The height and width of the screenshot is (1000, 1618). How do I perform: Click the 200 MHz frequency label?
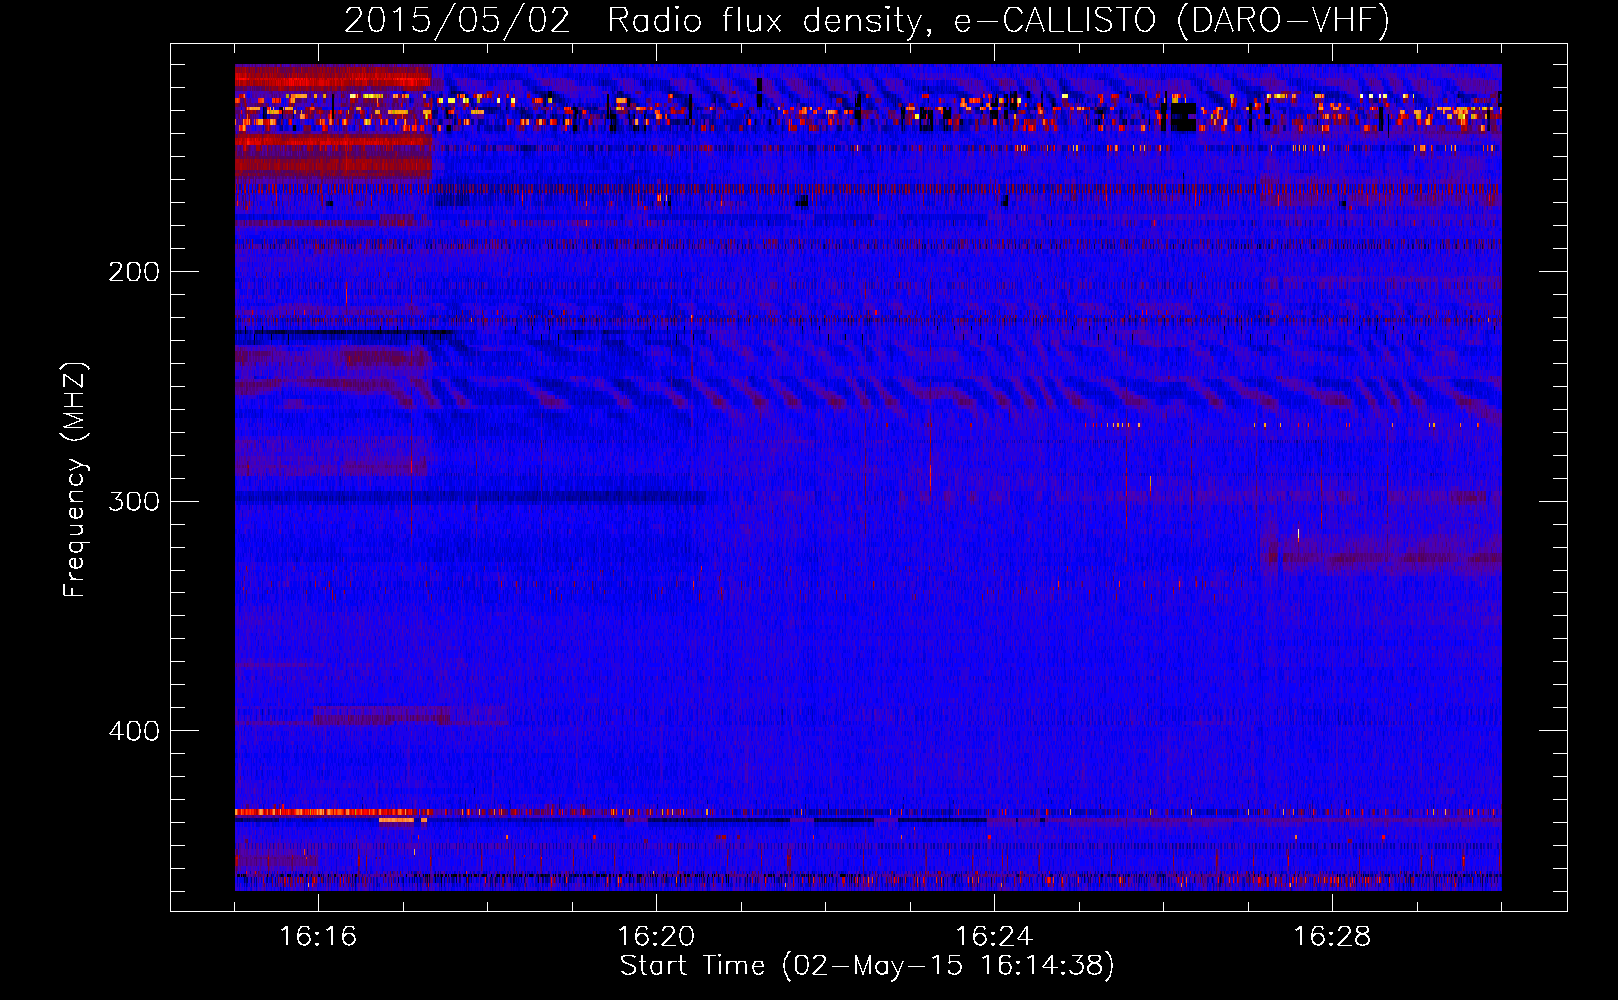click(x=134, y=272)
